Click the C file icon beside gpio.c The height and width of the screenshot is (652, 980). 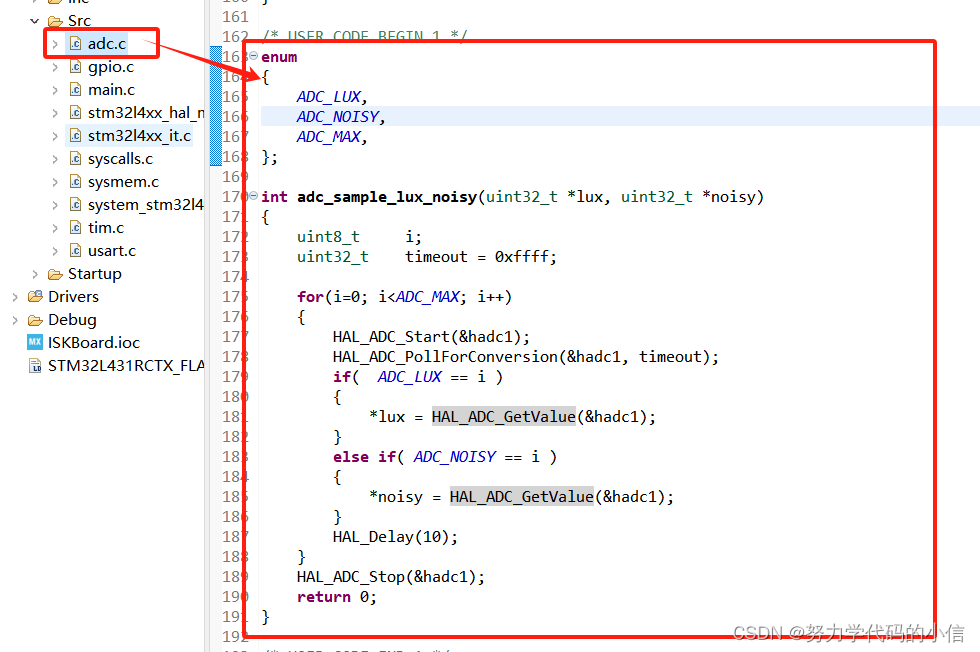pyautogui.click(x=75, y=66)
